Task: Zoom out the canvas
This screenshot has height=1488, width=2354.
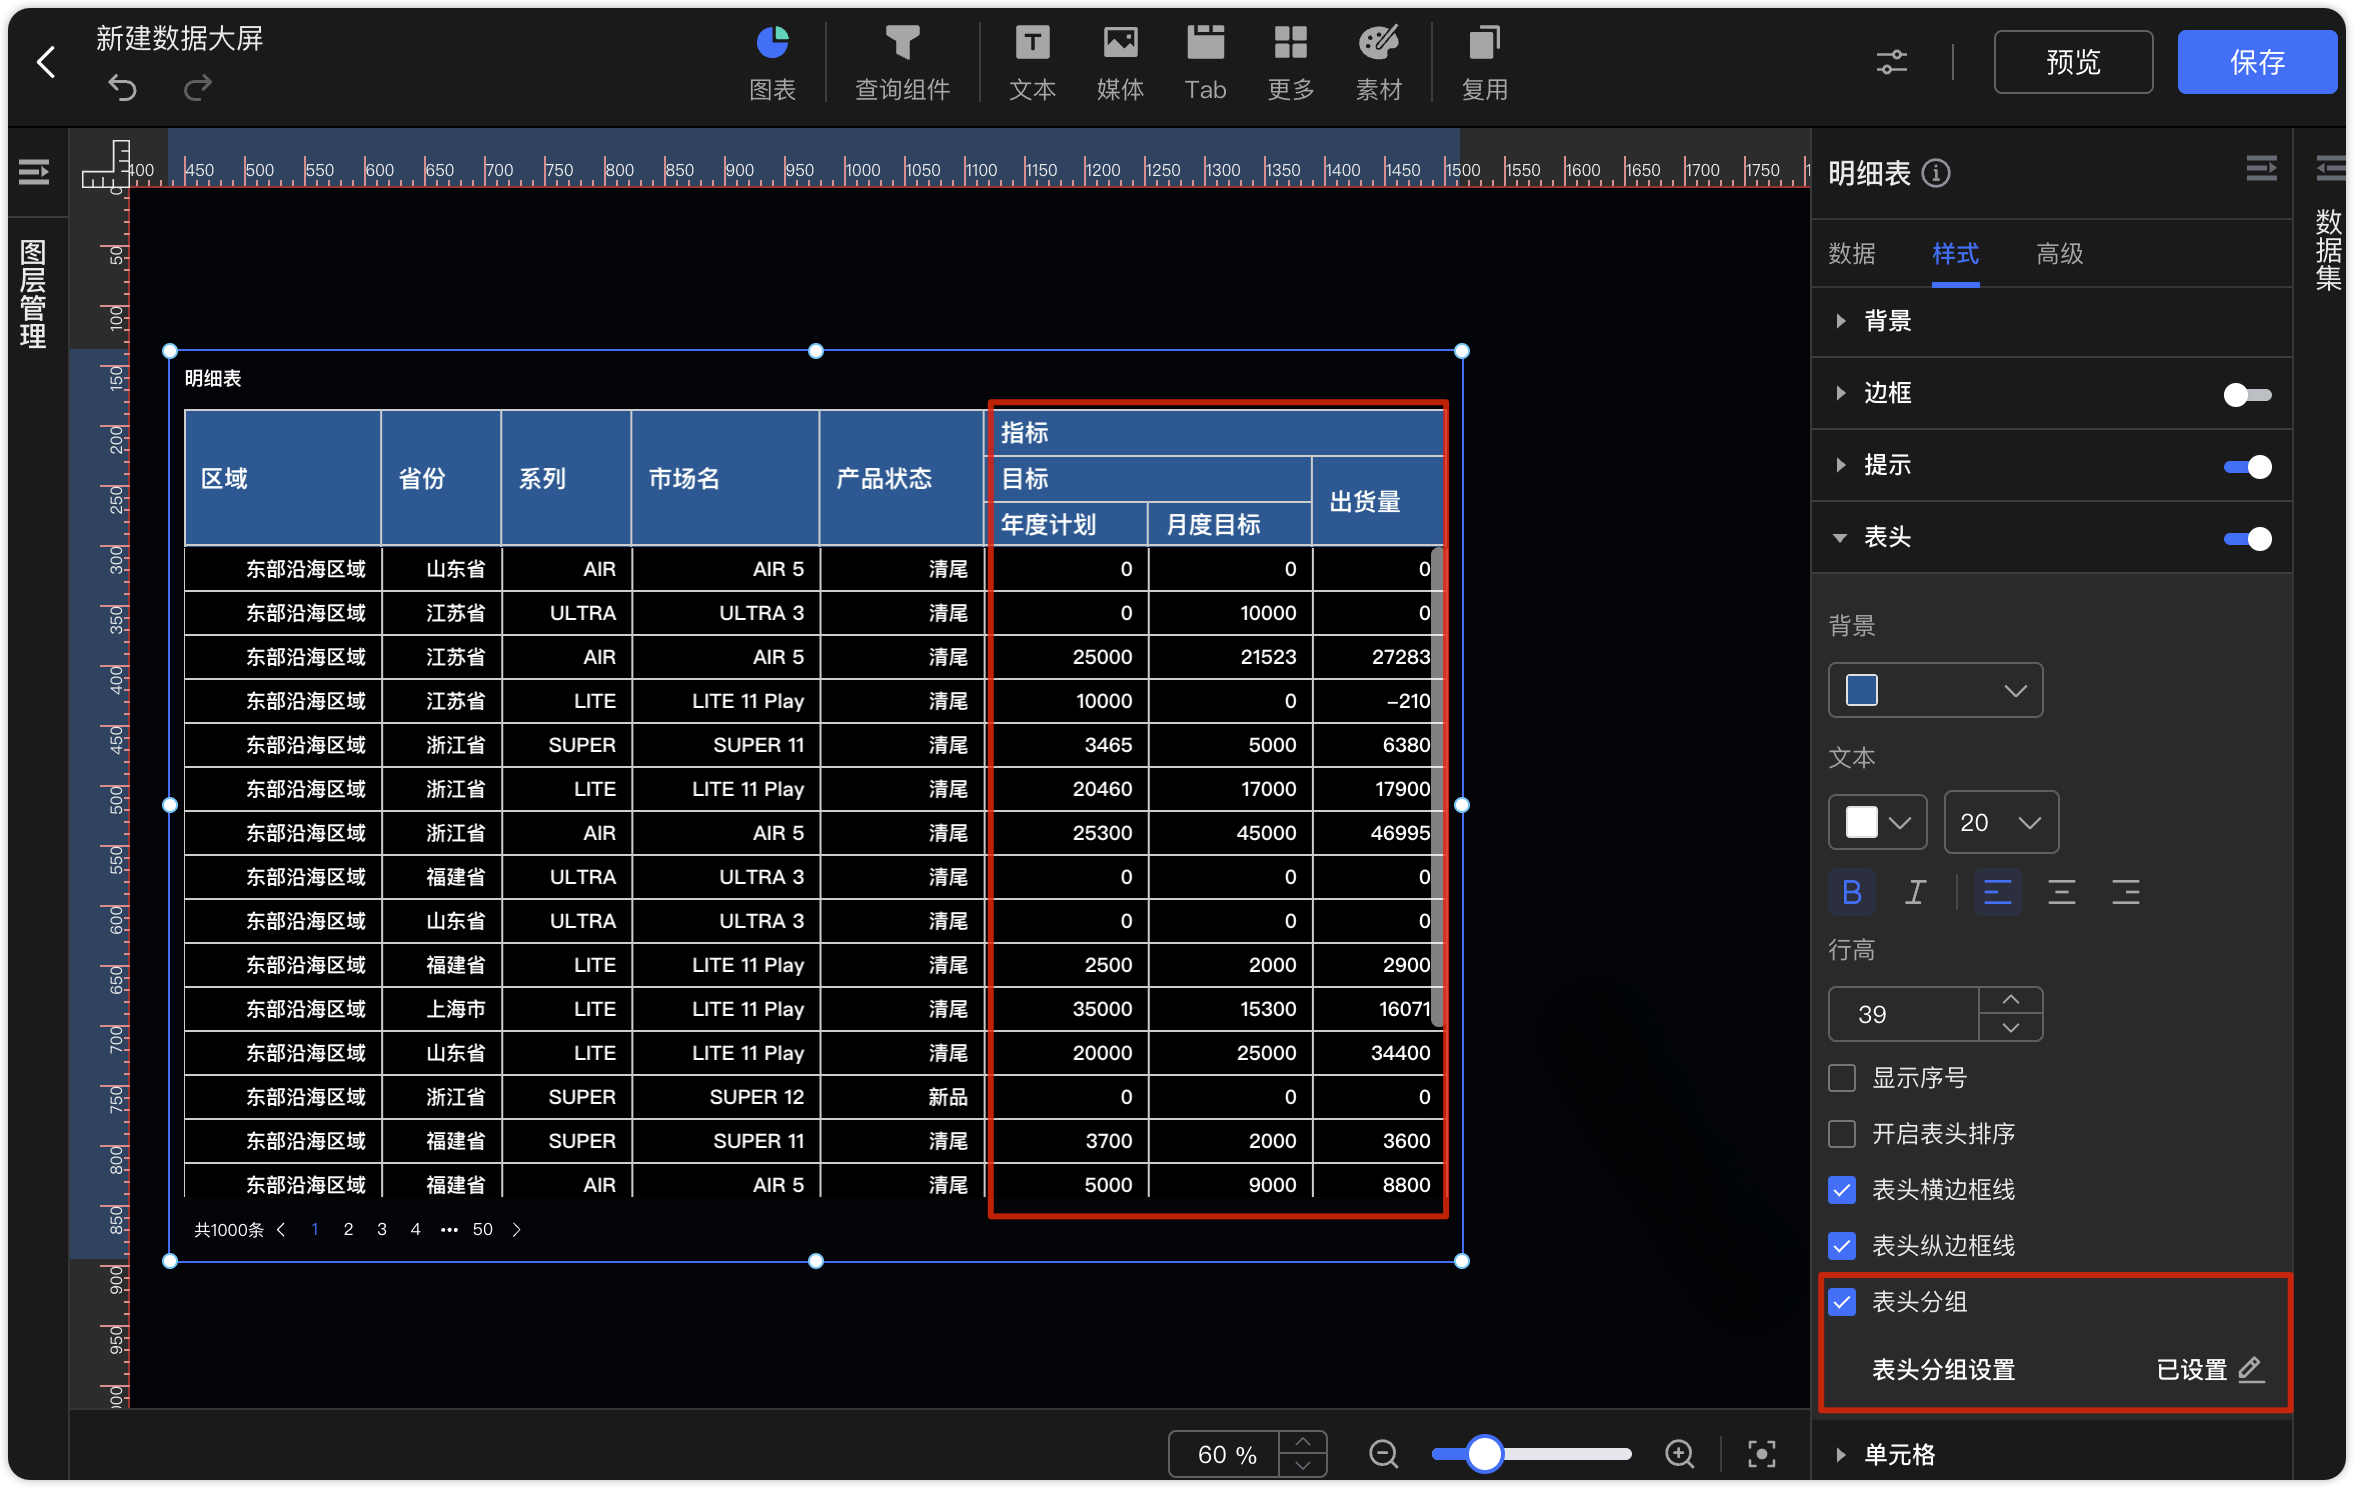Action: click(1383, 1454)
